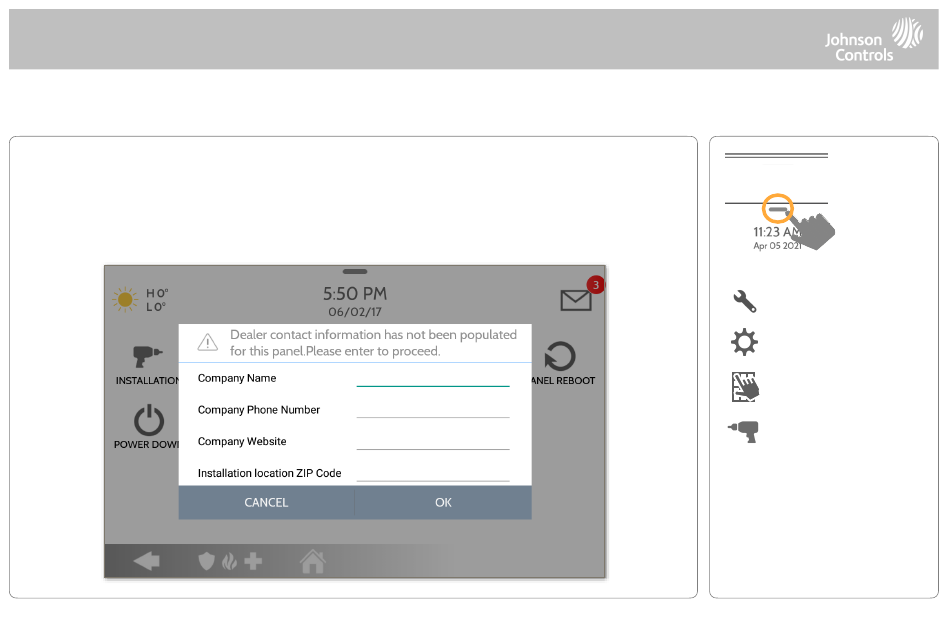Tap the Power Down icon
Image resolution: width=950 pixels, height=639 pixels.
[x=148, y=420]
